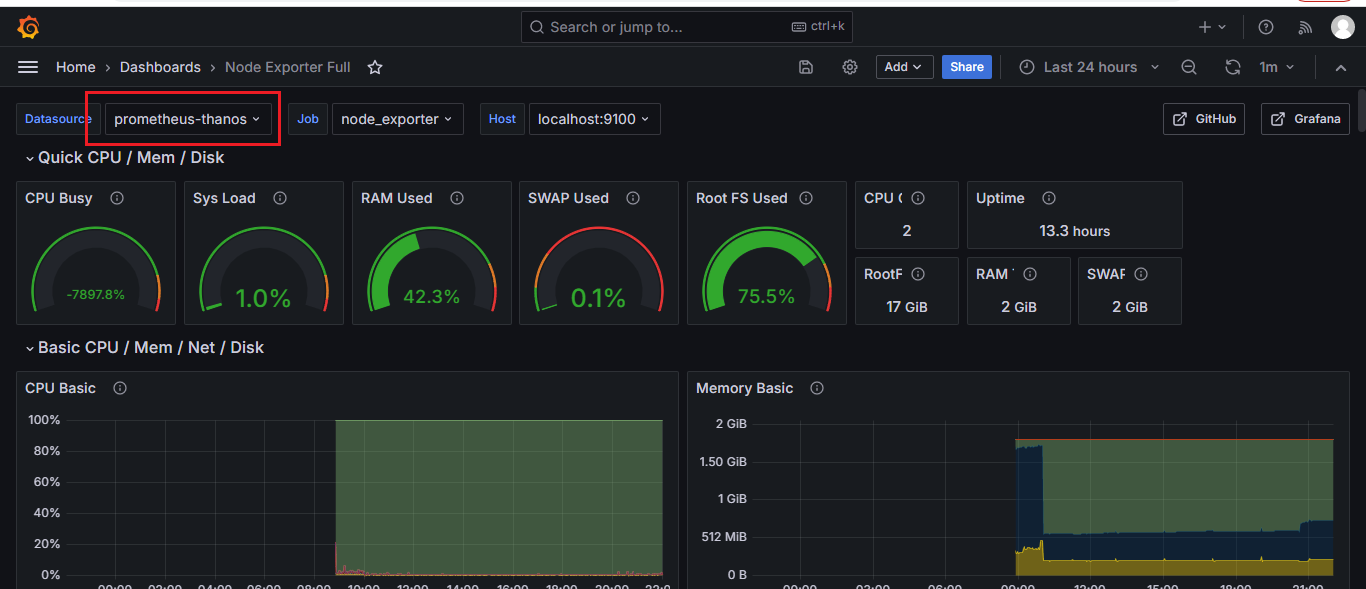Collapse the Basic CPU / Mem / Net / Disk row
Screen dimensions: 1366x589
(x=30, y=348)
